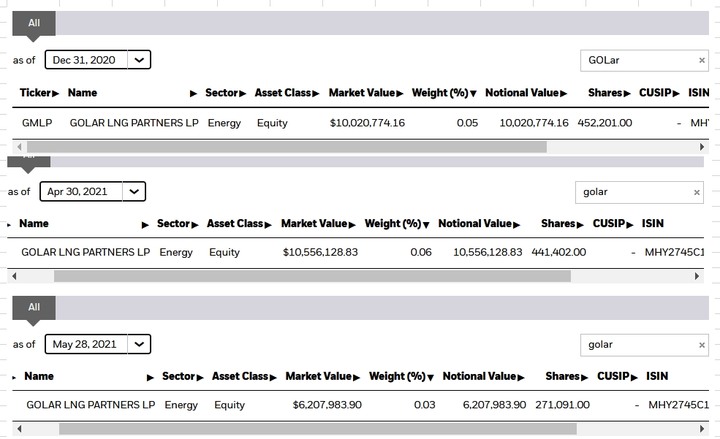
Task: Sort Apr 30 table by CUSIP column
Action: click(613, 224)
